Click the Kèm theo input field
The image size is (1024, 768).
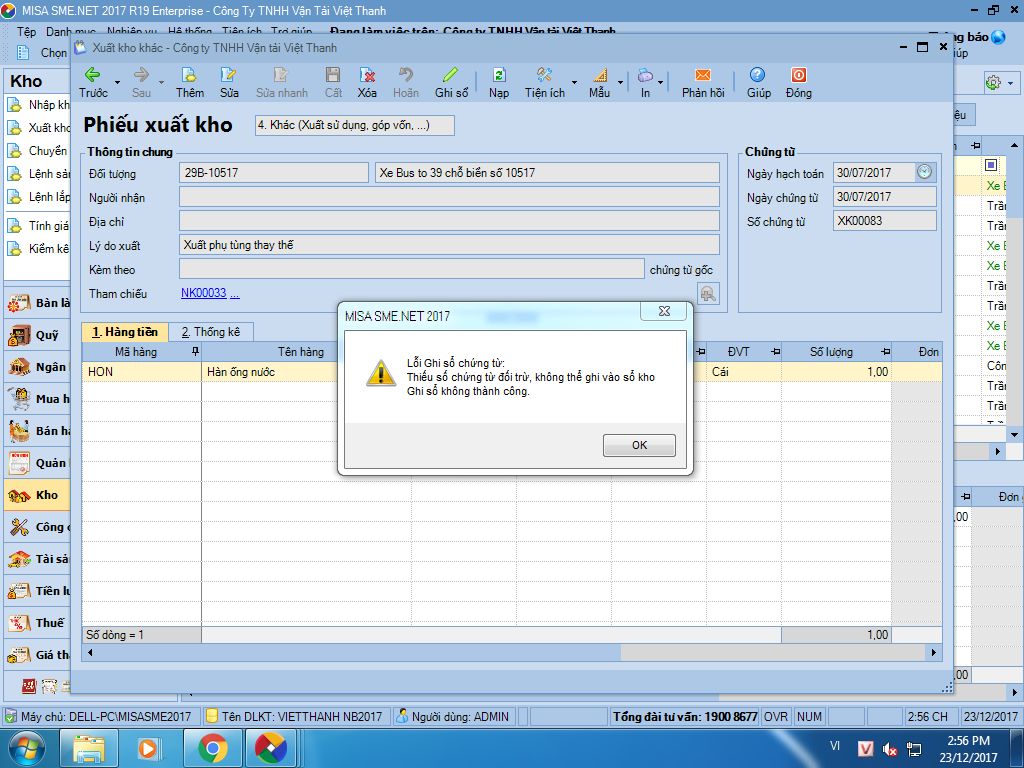(x=412, y=269)
